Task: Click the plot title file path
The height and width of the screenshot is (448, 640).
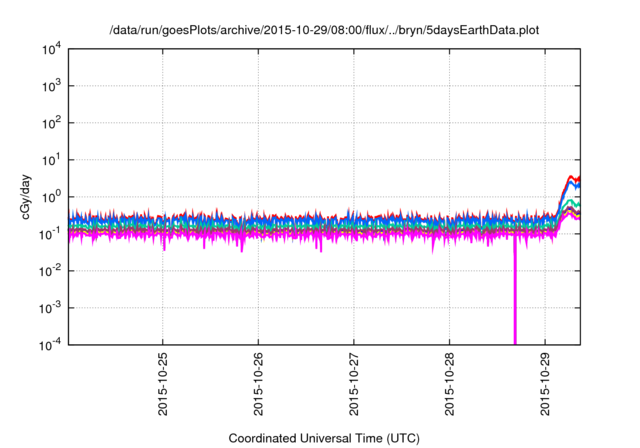Action: coord(324,30)
